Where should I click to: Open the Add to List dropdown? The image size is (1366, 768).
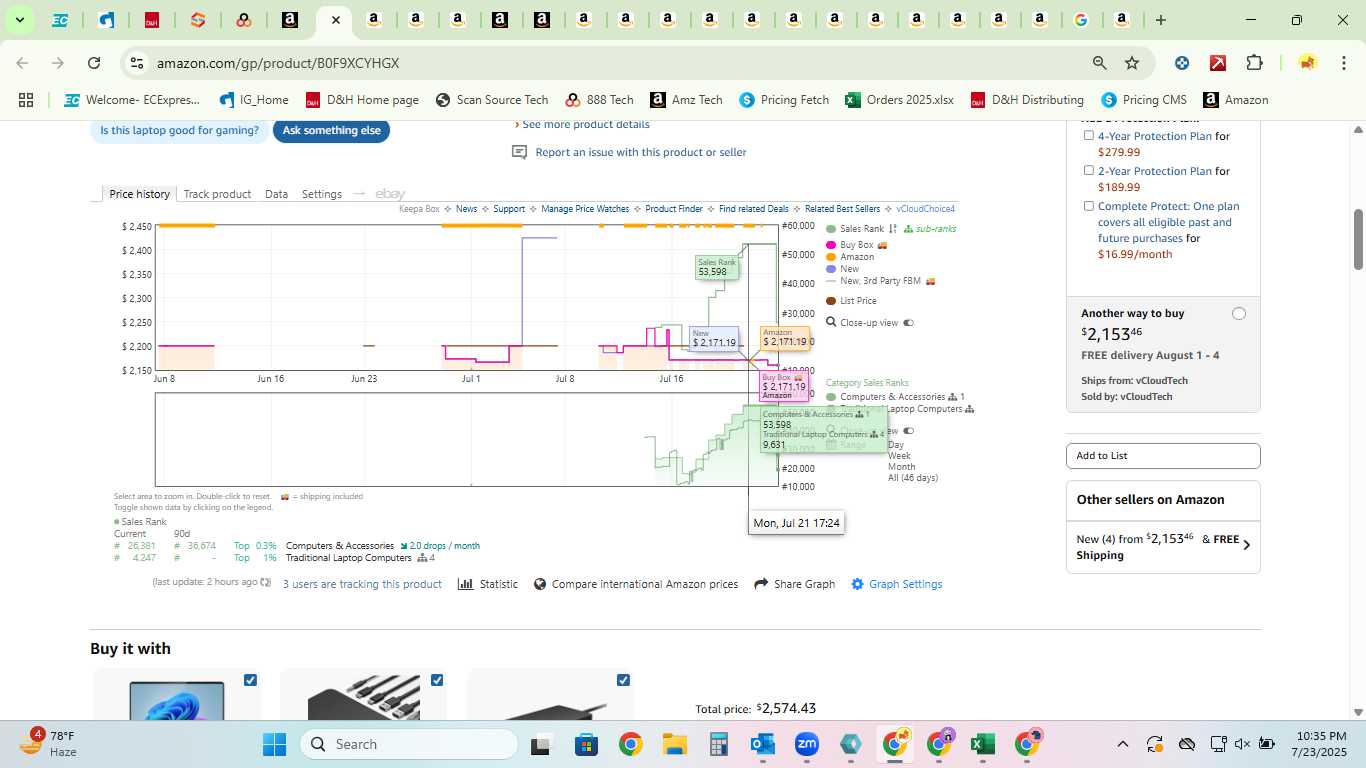coord(1163,456)
